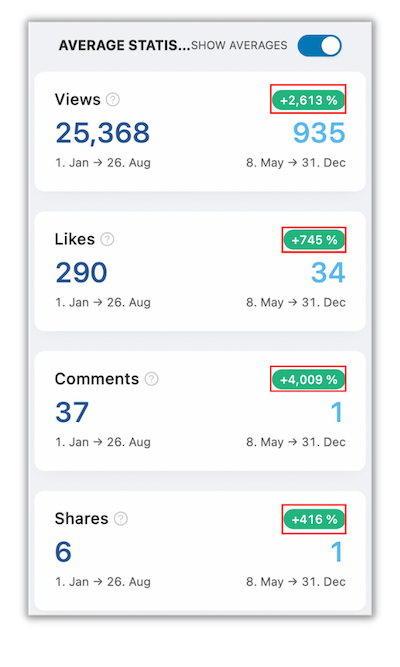The image size is (400, 667).
Task: Open the Likes help question icon
Action: (x=107, y=239)
